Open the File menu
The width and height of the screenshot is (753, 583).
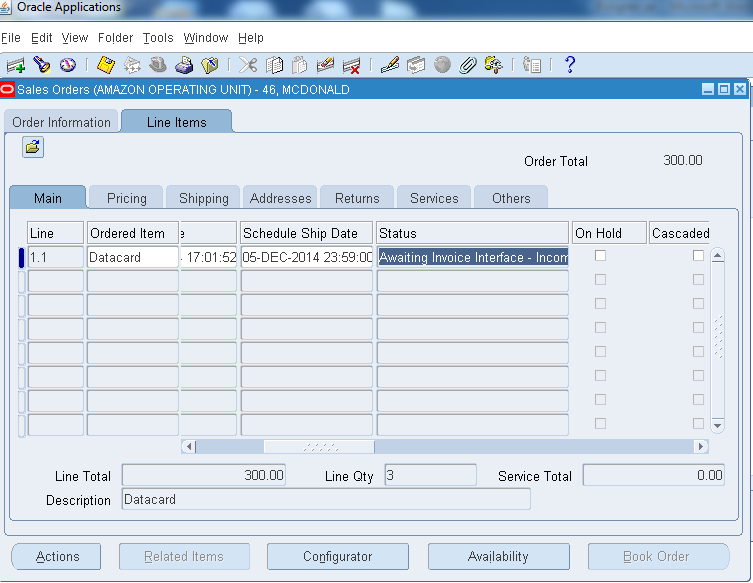point(11,38)
